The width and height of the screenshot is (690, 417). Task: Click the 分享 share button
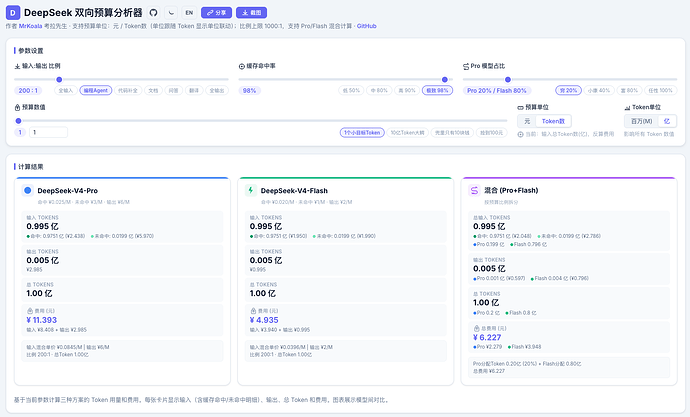pyautogui.click(x=216, y=13)
